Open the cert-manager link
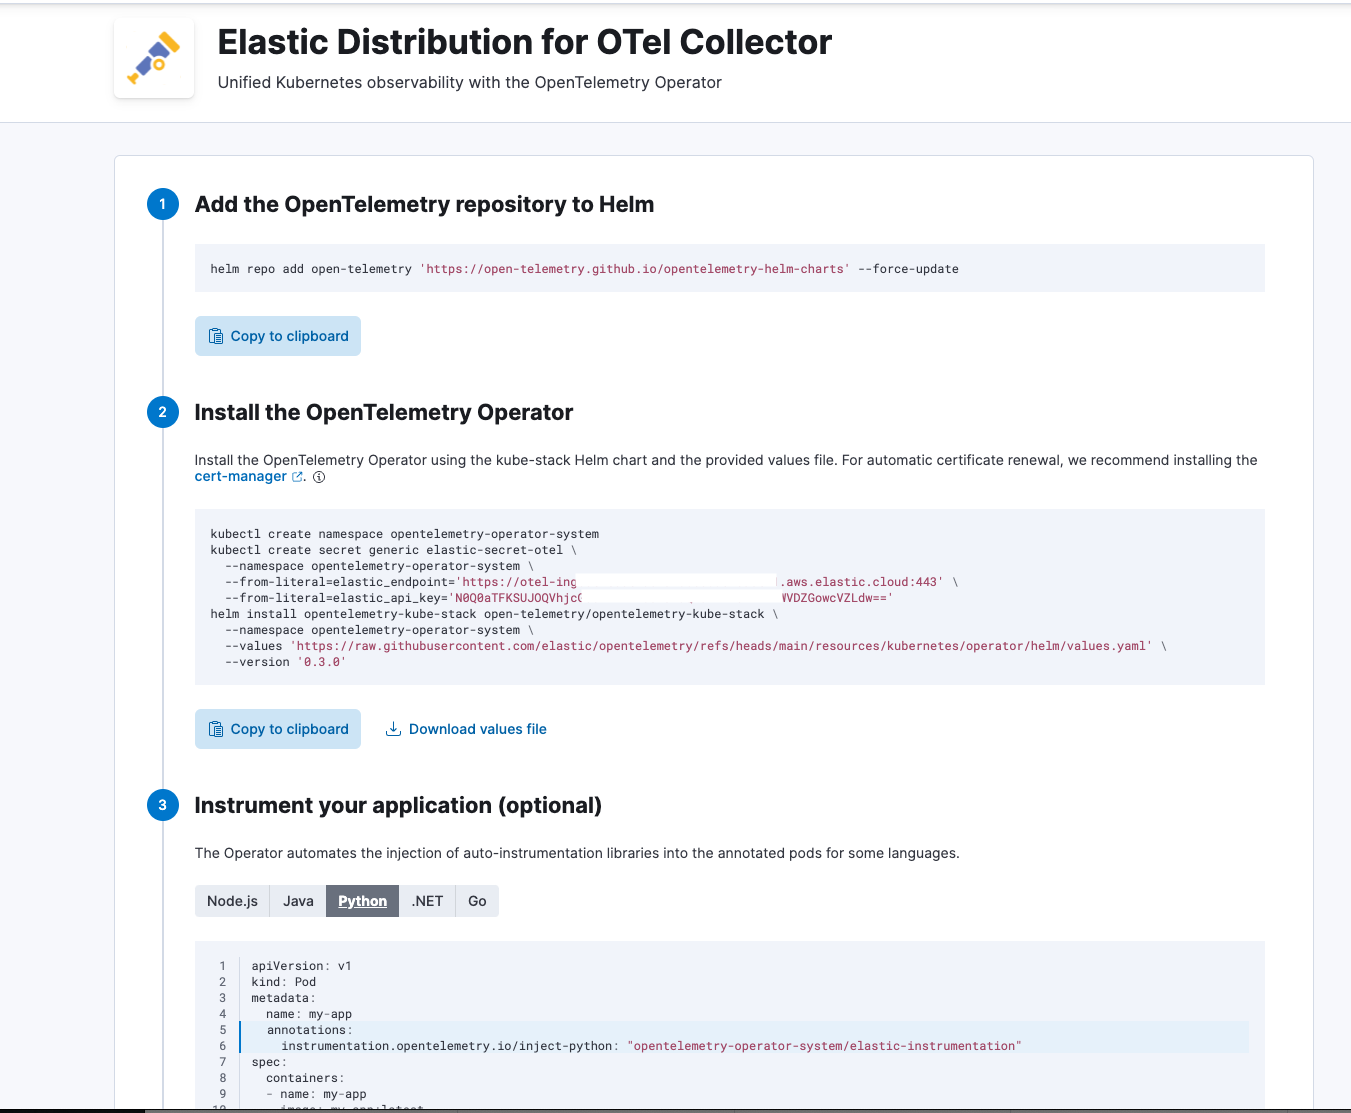Screen dimensions: 1351x1113 click(240, 477)
